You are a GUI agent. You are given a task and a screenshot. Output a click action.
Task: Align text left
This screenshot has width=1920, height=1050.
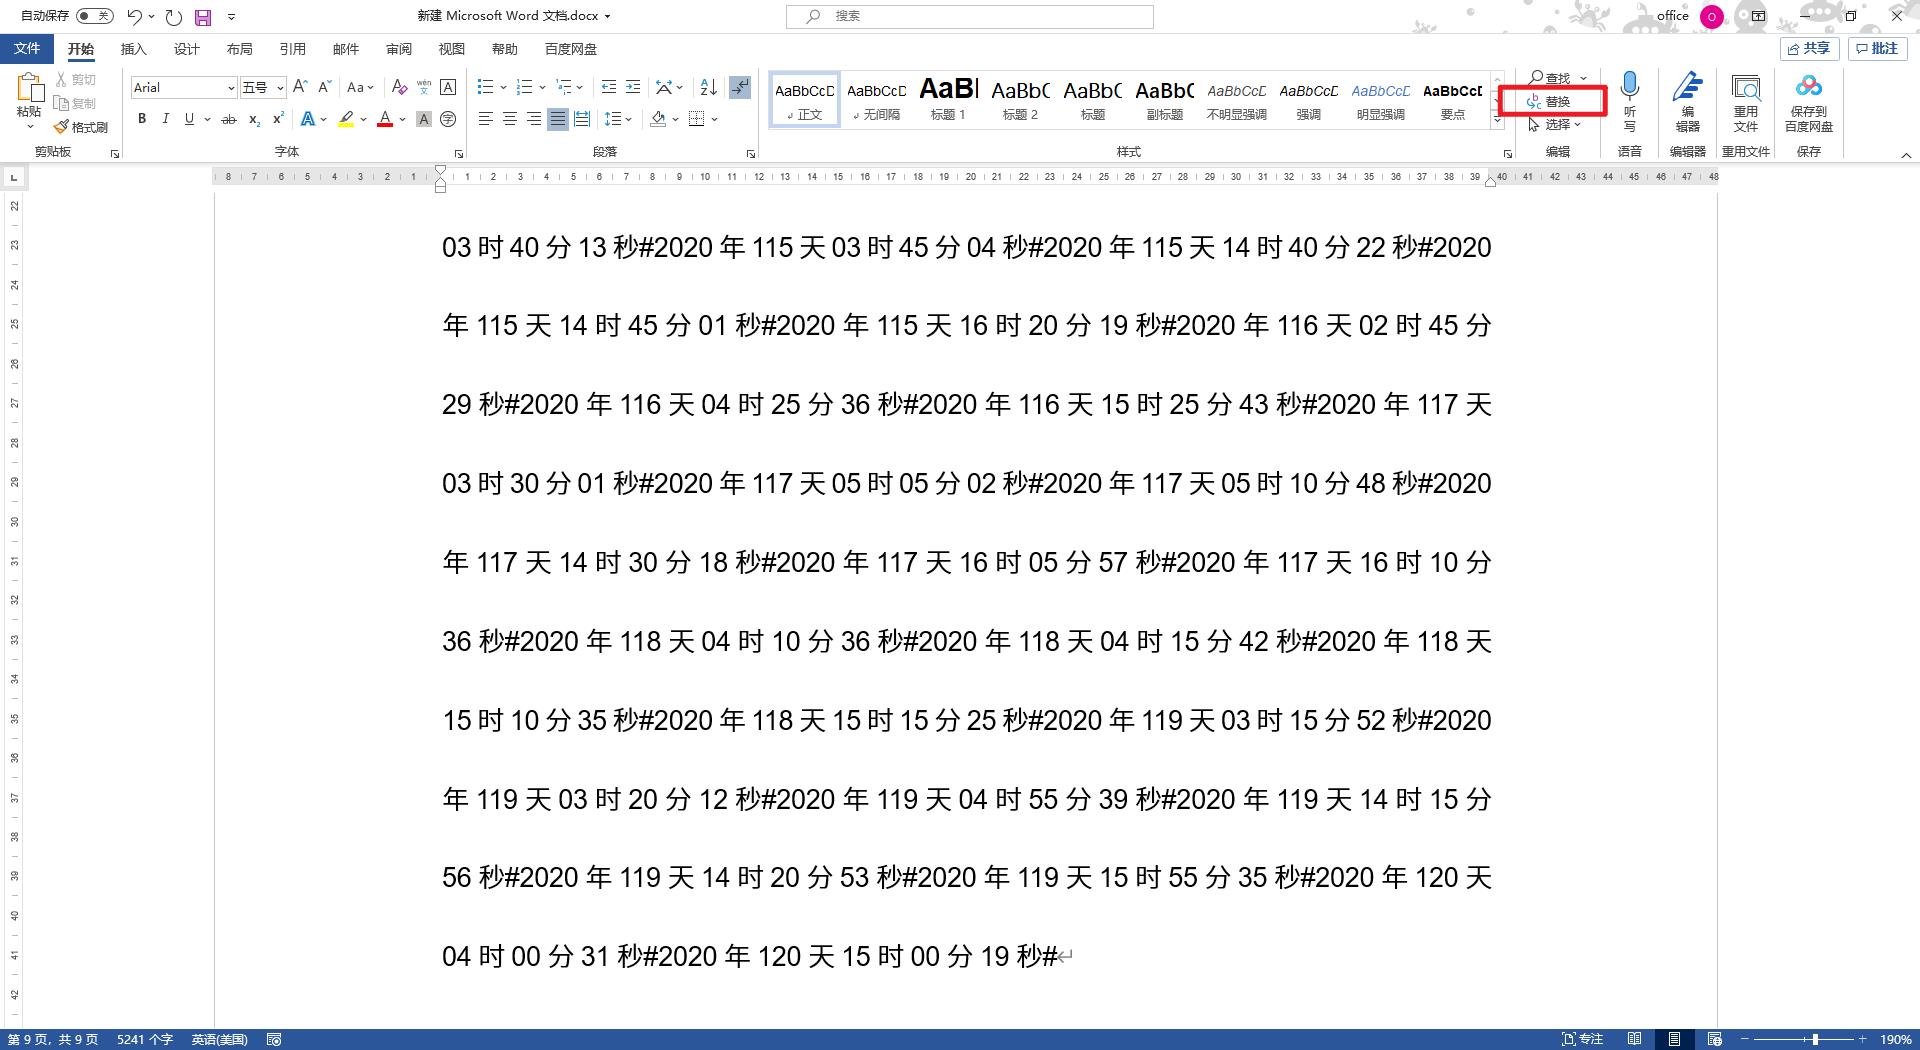pos(486,119)
